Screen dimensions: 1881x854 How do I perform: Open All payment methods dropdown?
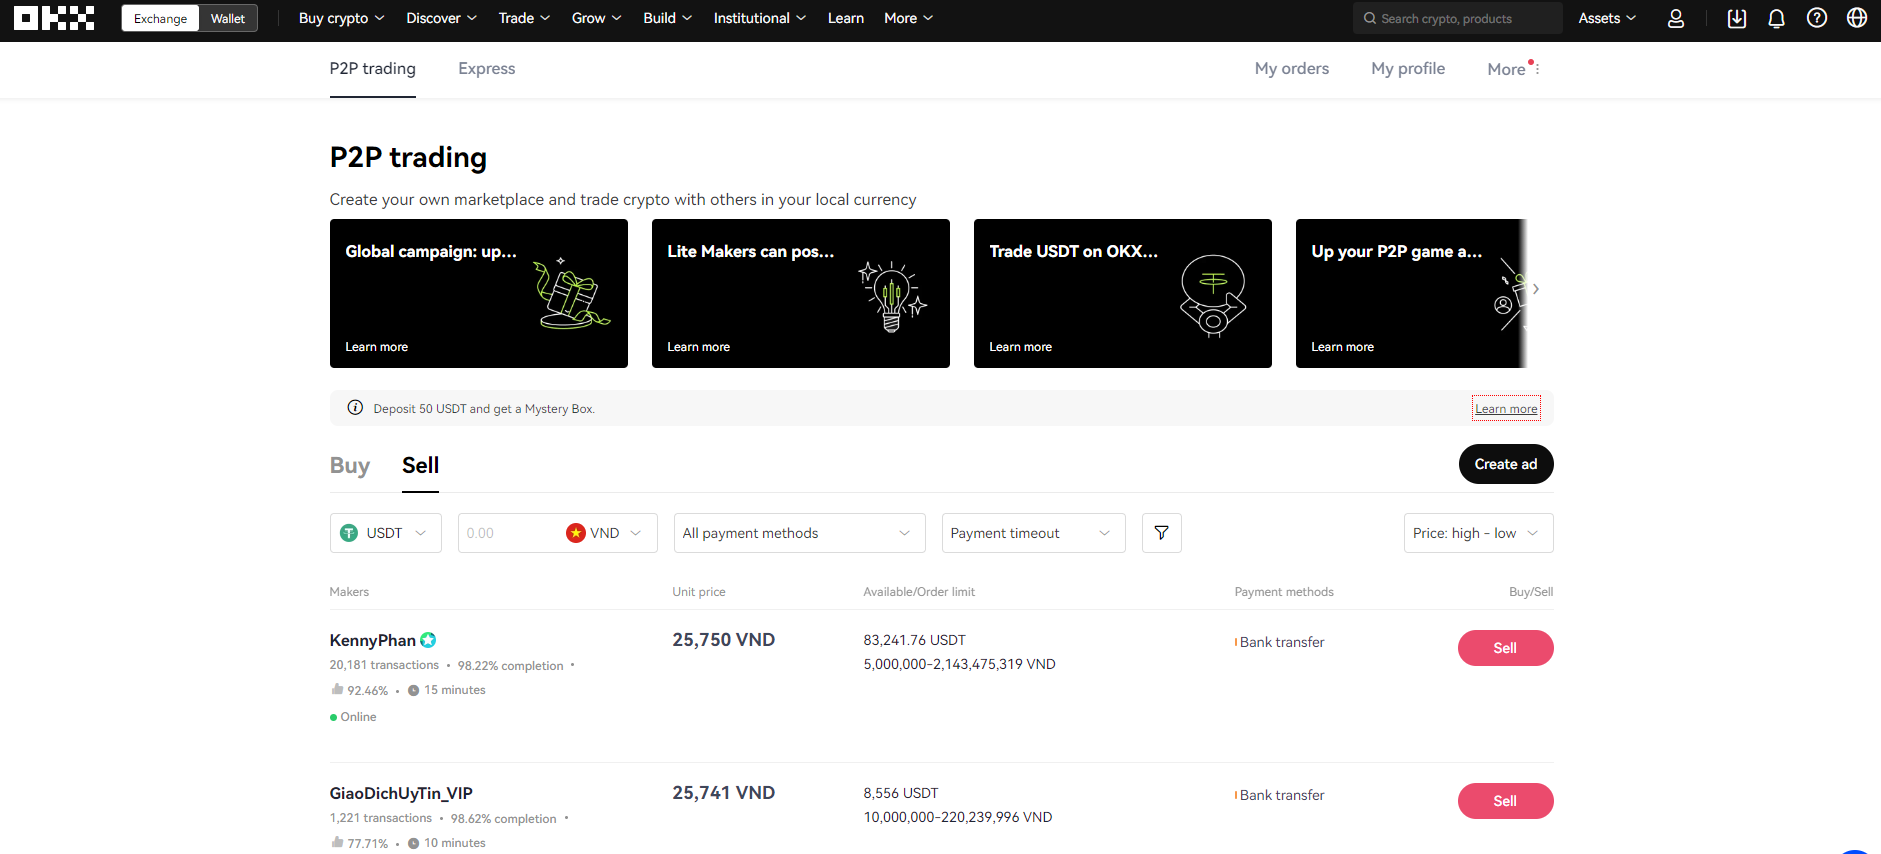[x=799, y=533]
